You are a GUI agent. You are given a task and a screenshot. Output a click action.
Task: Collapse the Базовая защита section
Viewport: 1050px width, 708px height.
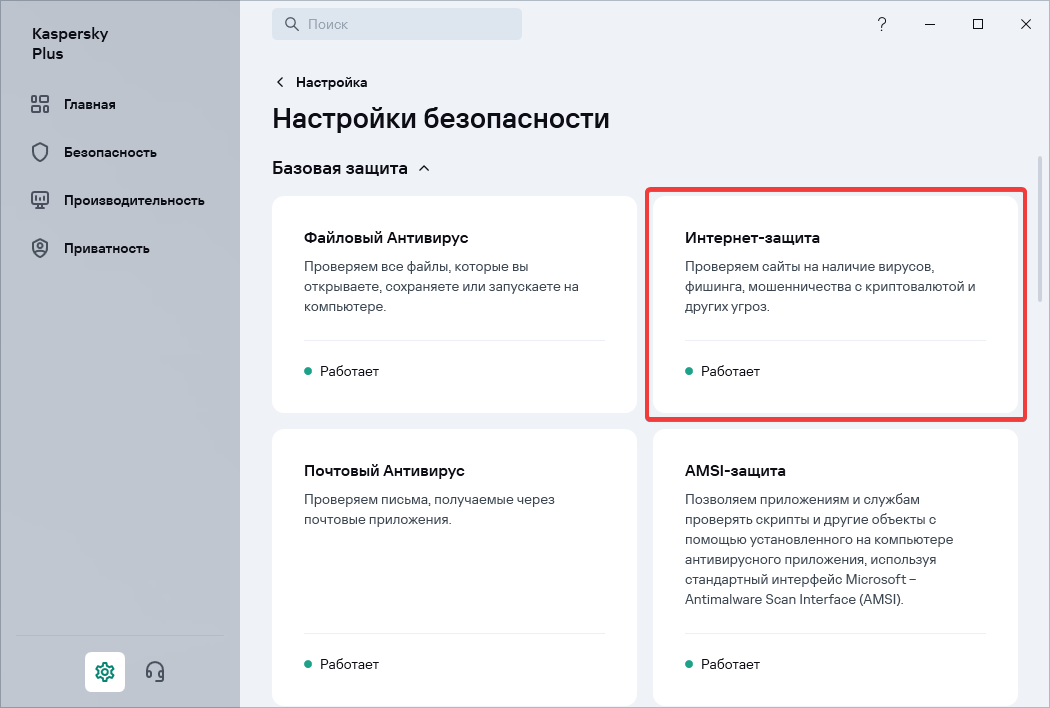click(x=424, y=168)
